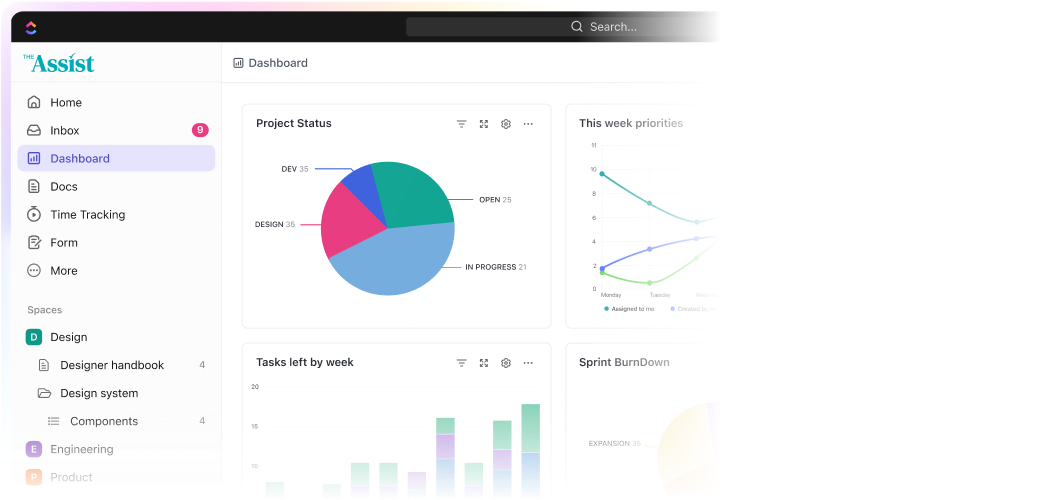Click the dark blue DEV pie slice
Image resolution: width=1060 pixels, height=500 pixels.
coord(365,189)
